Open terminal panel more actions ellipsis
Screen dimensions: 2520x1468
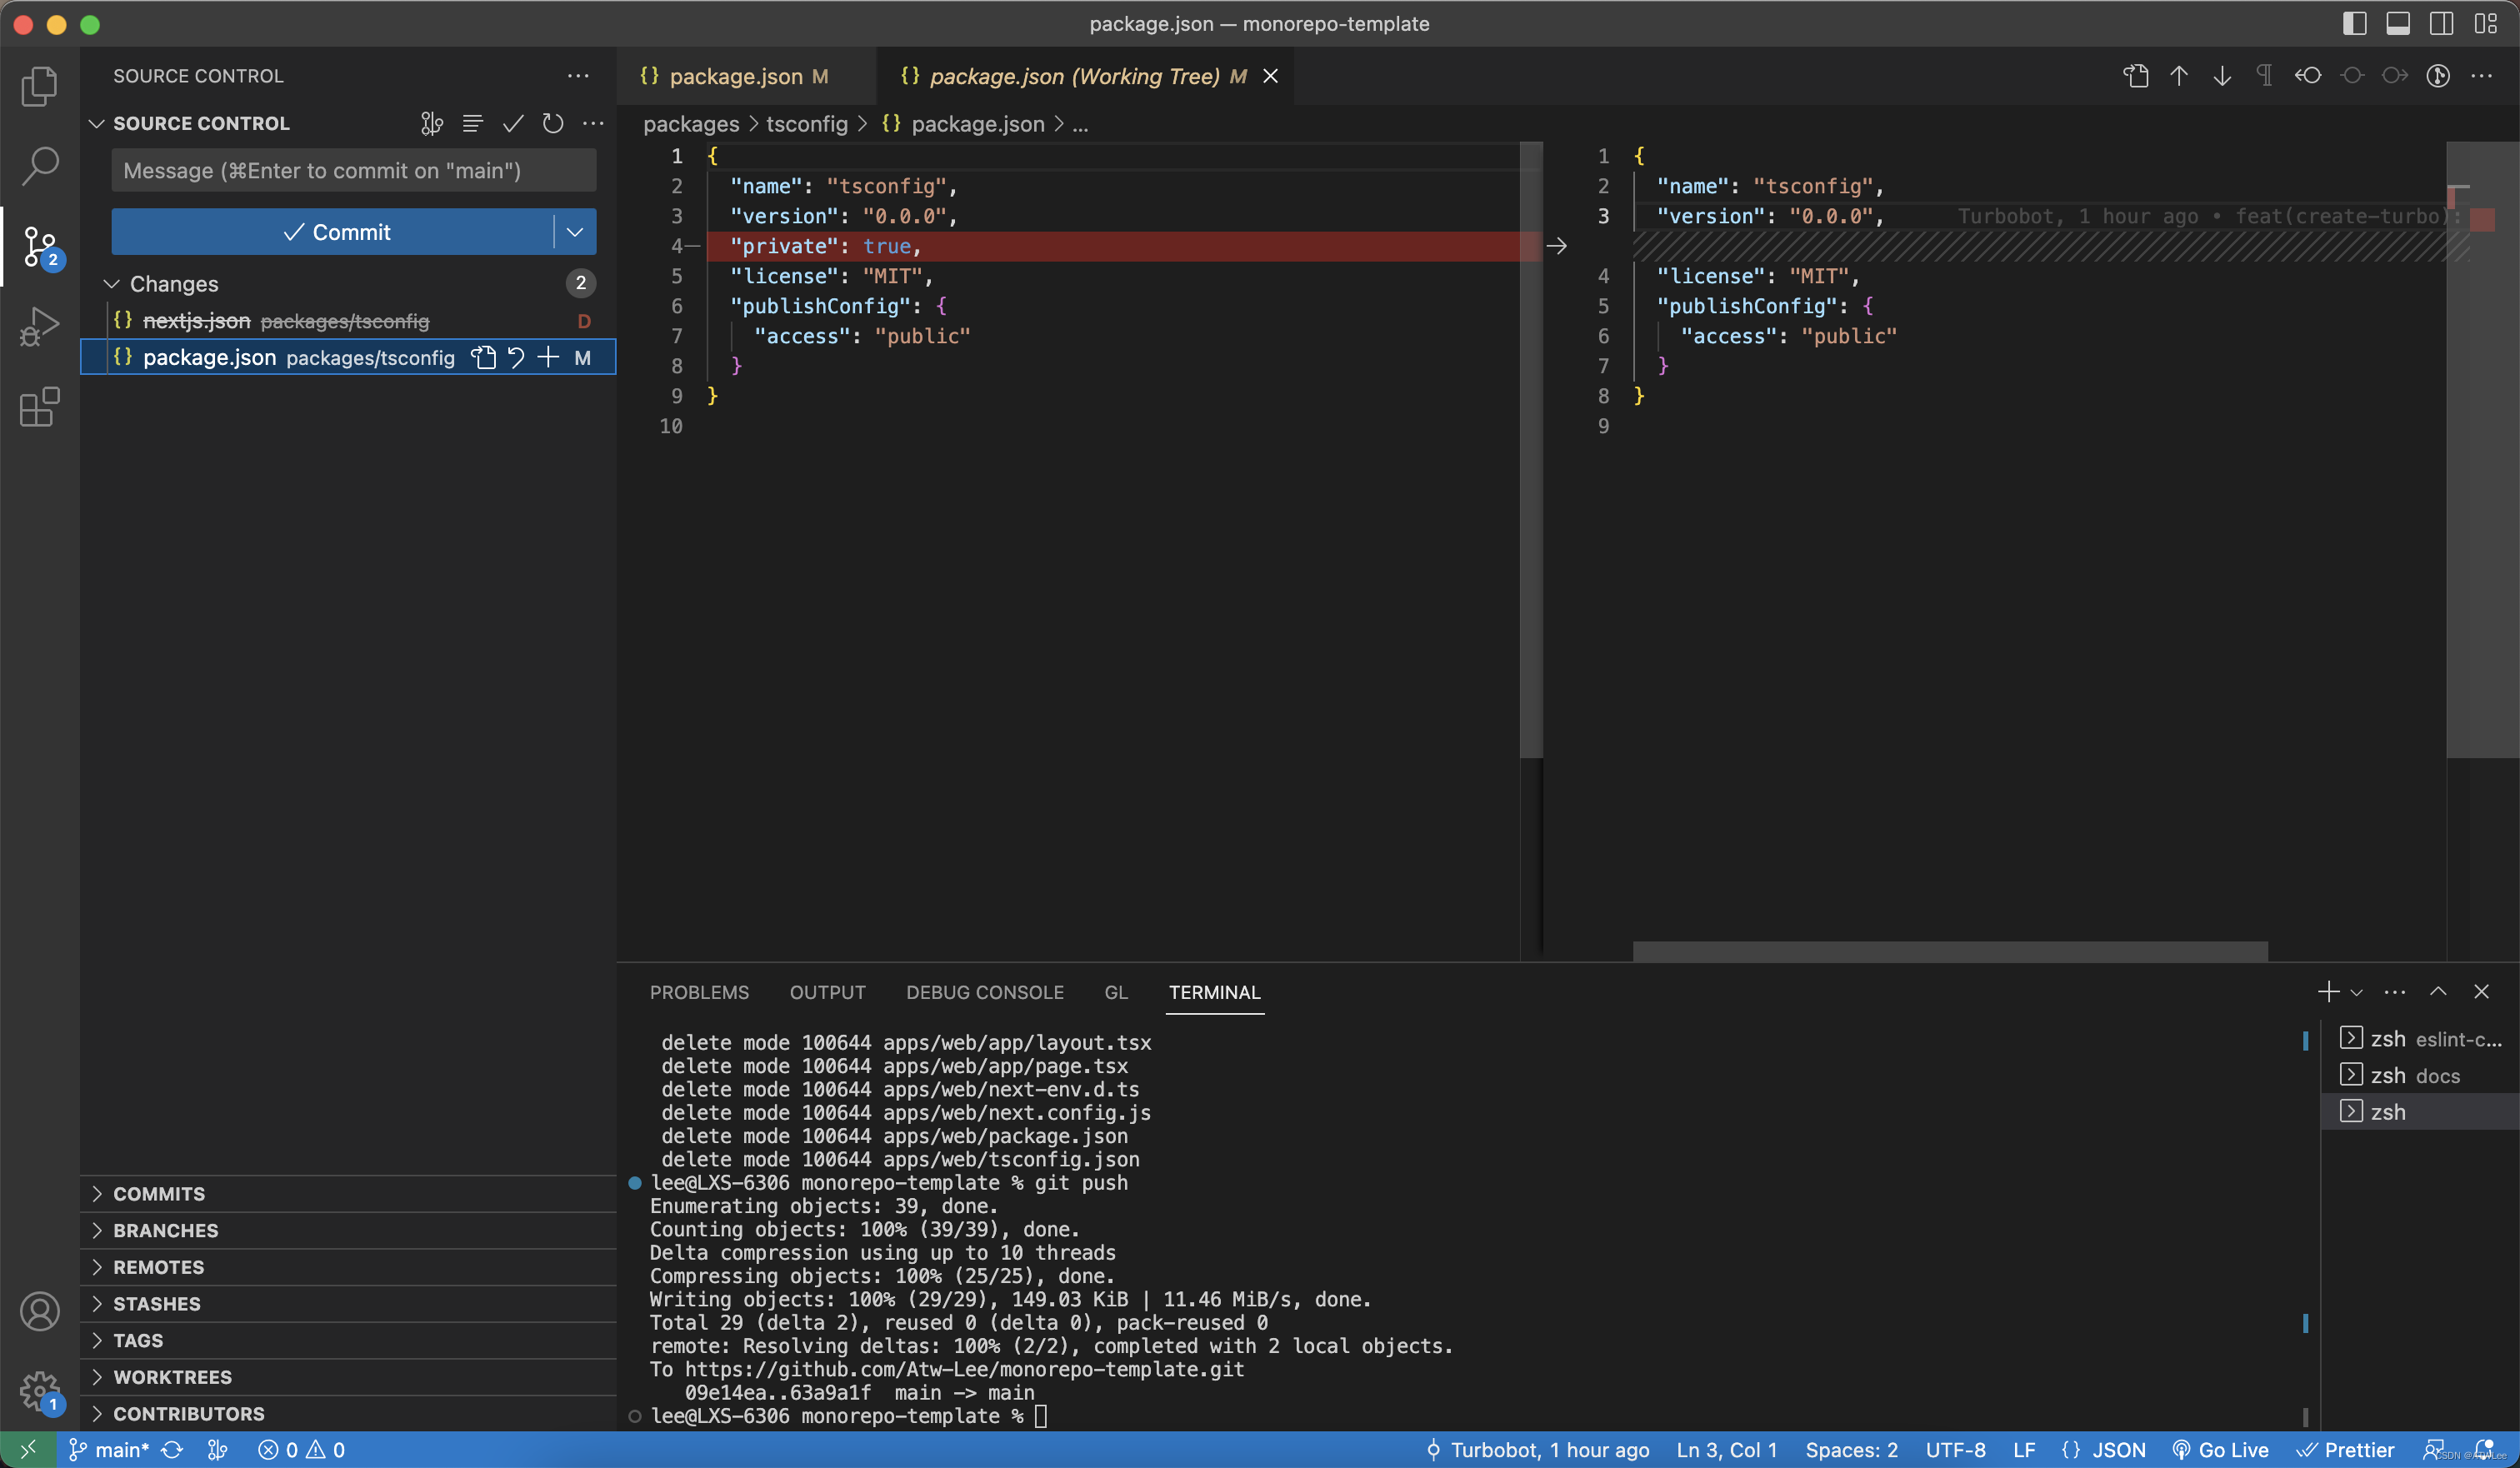[2395, 991]
